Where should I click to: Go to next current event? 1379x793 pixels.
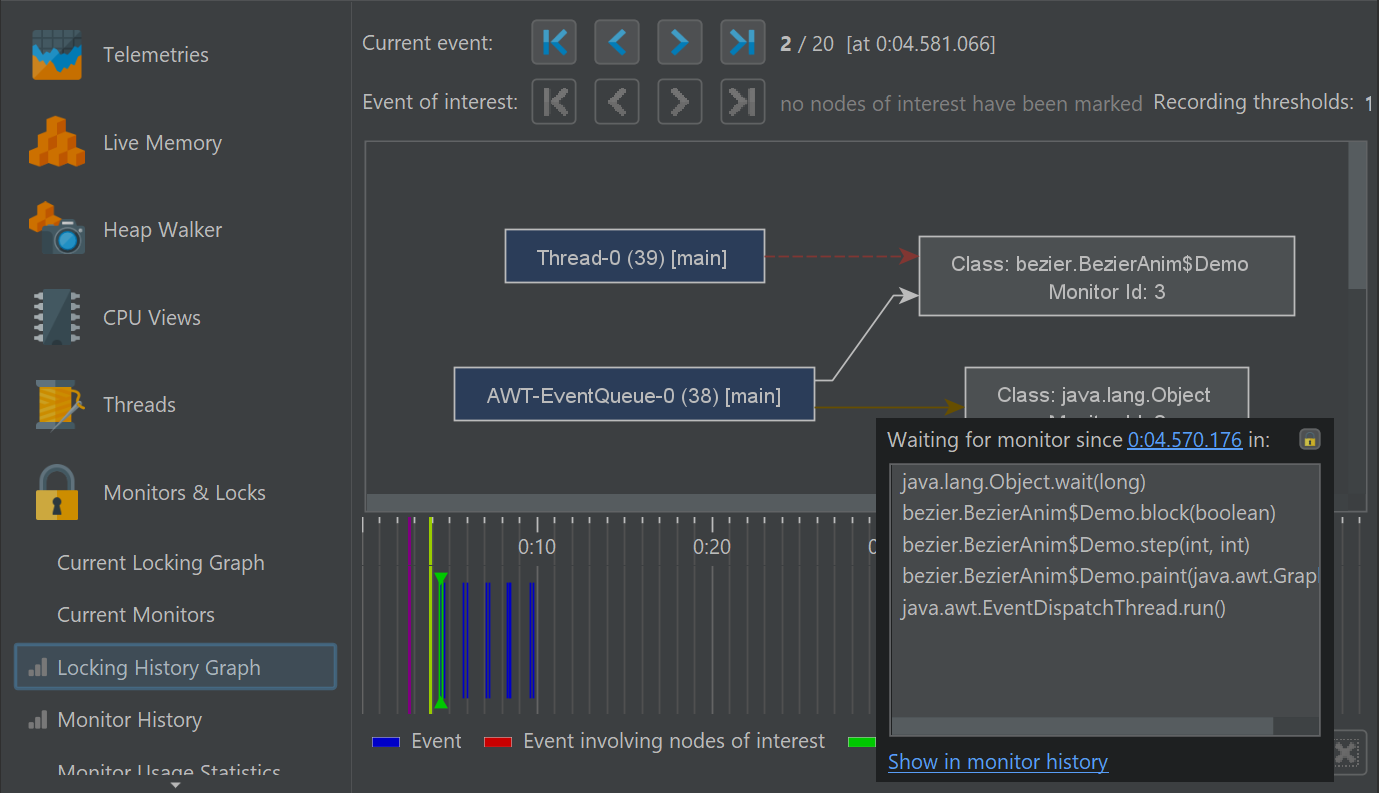(680, 42)
